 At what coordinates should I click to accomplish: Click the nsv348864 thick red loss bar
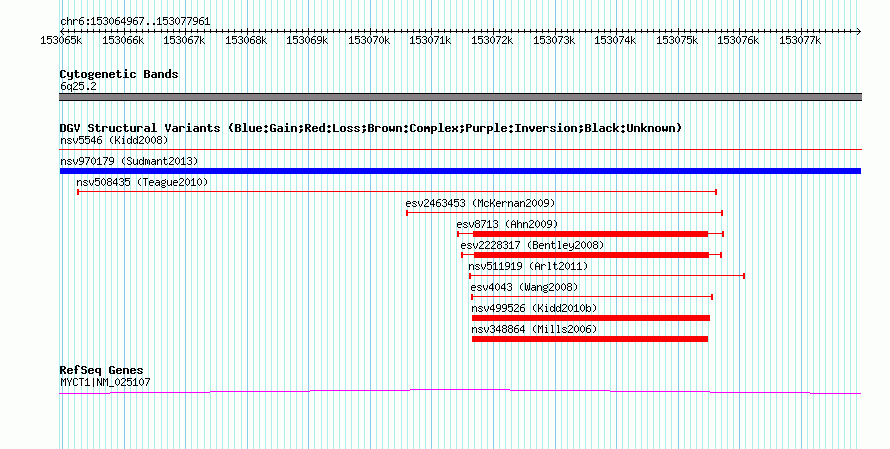click(590, 339)
